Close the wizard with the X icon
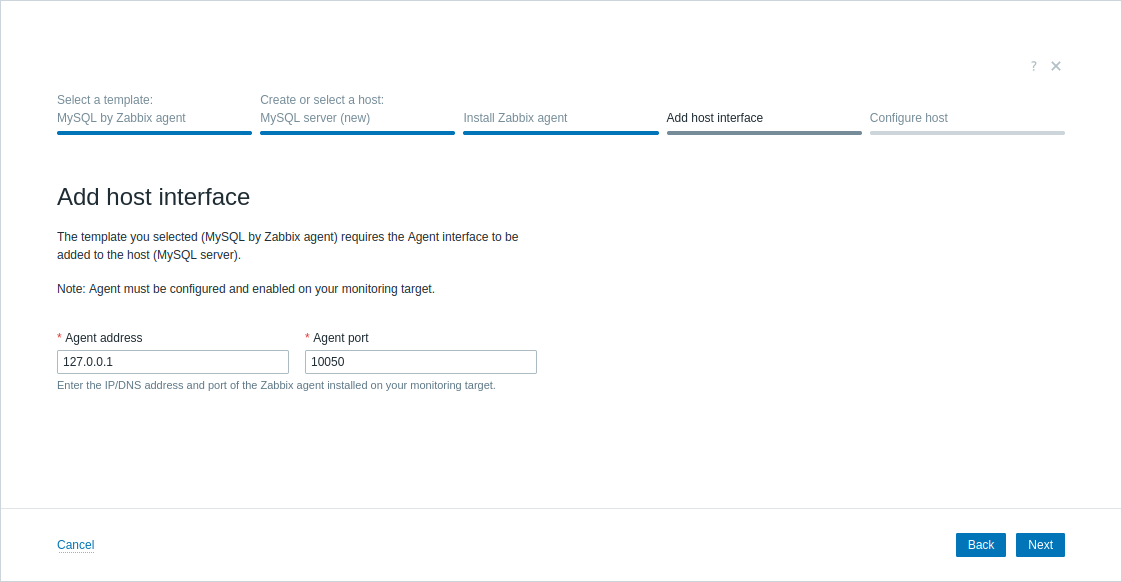This screenshot has width=1122, height=582. pos(1055,66)
